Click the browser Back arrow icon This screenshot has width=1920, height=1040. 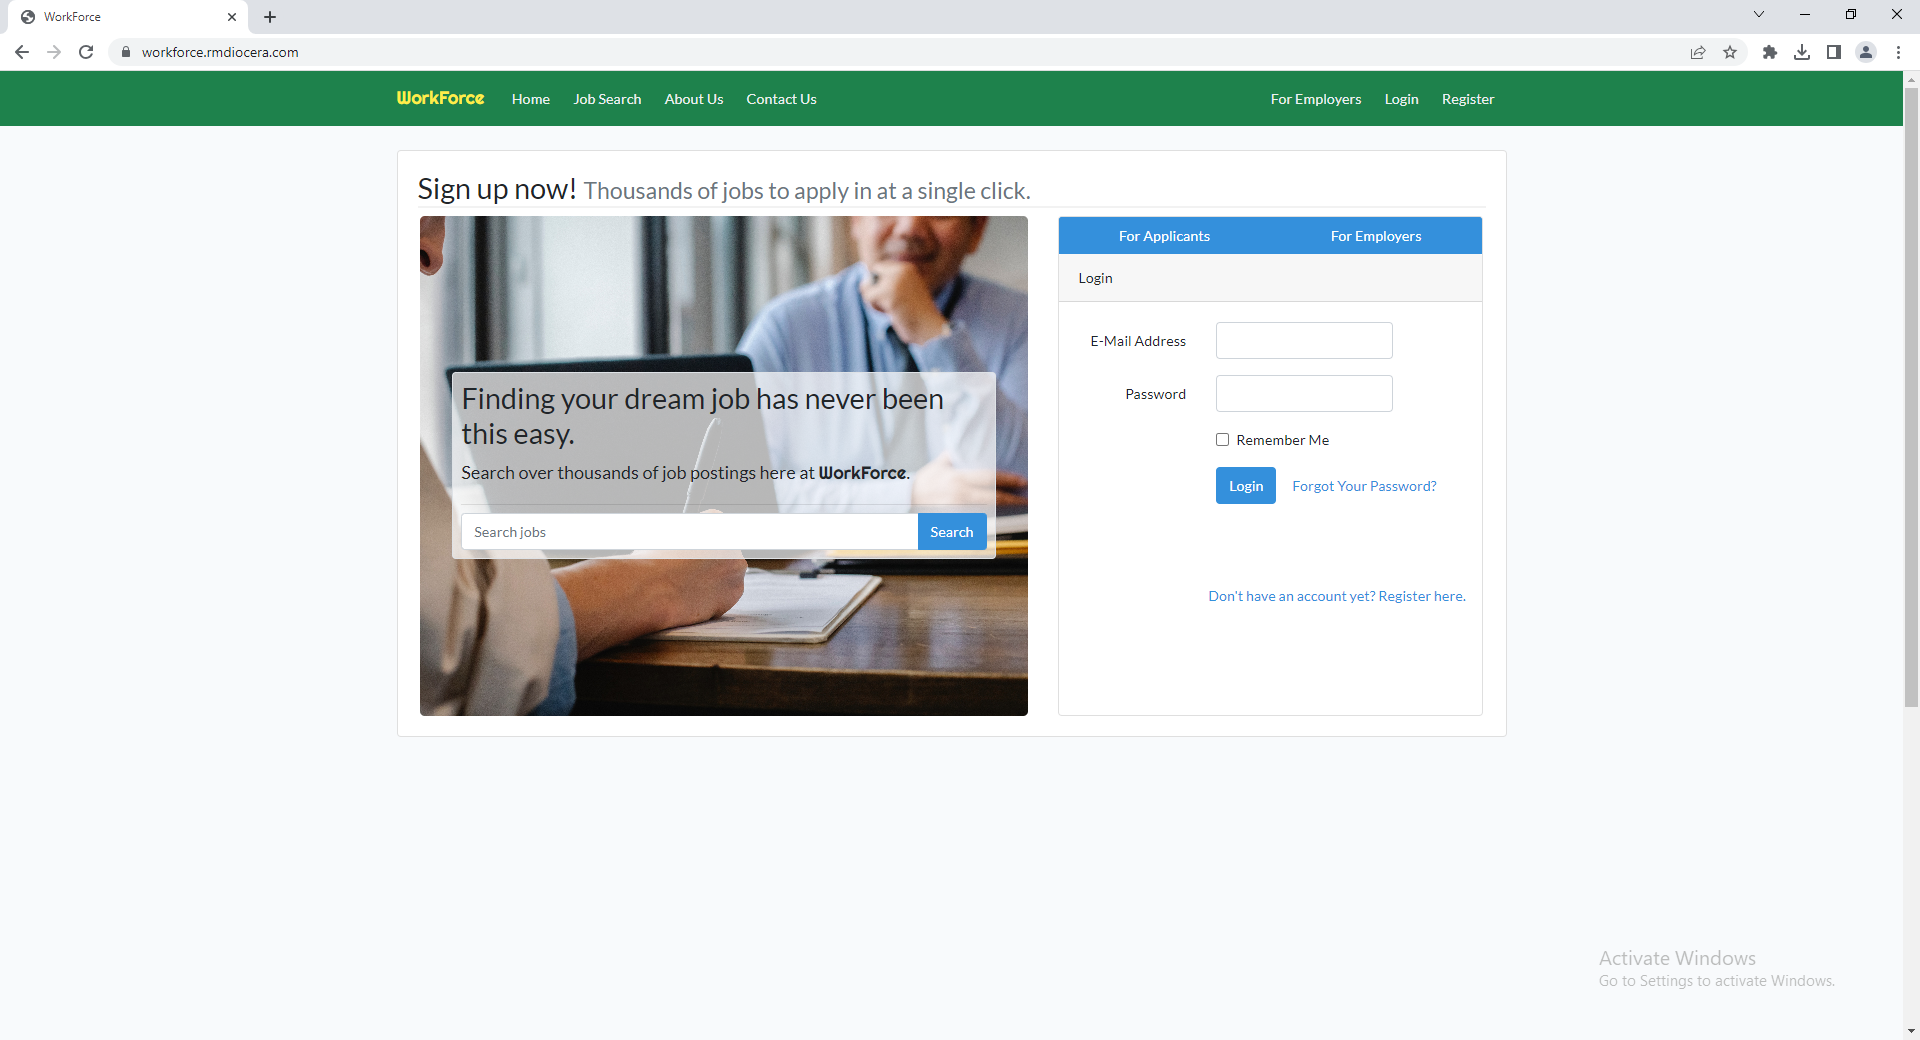point(21,52)
